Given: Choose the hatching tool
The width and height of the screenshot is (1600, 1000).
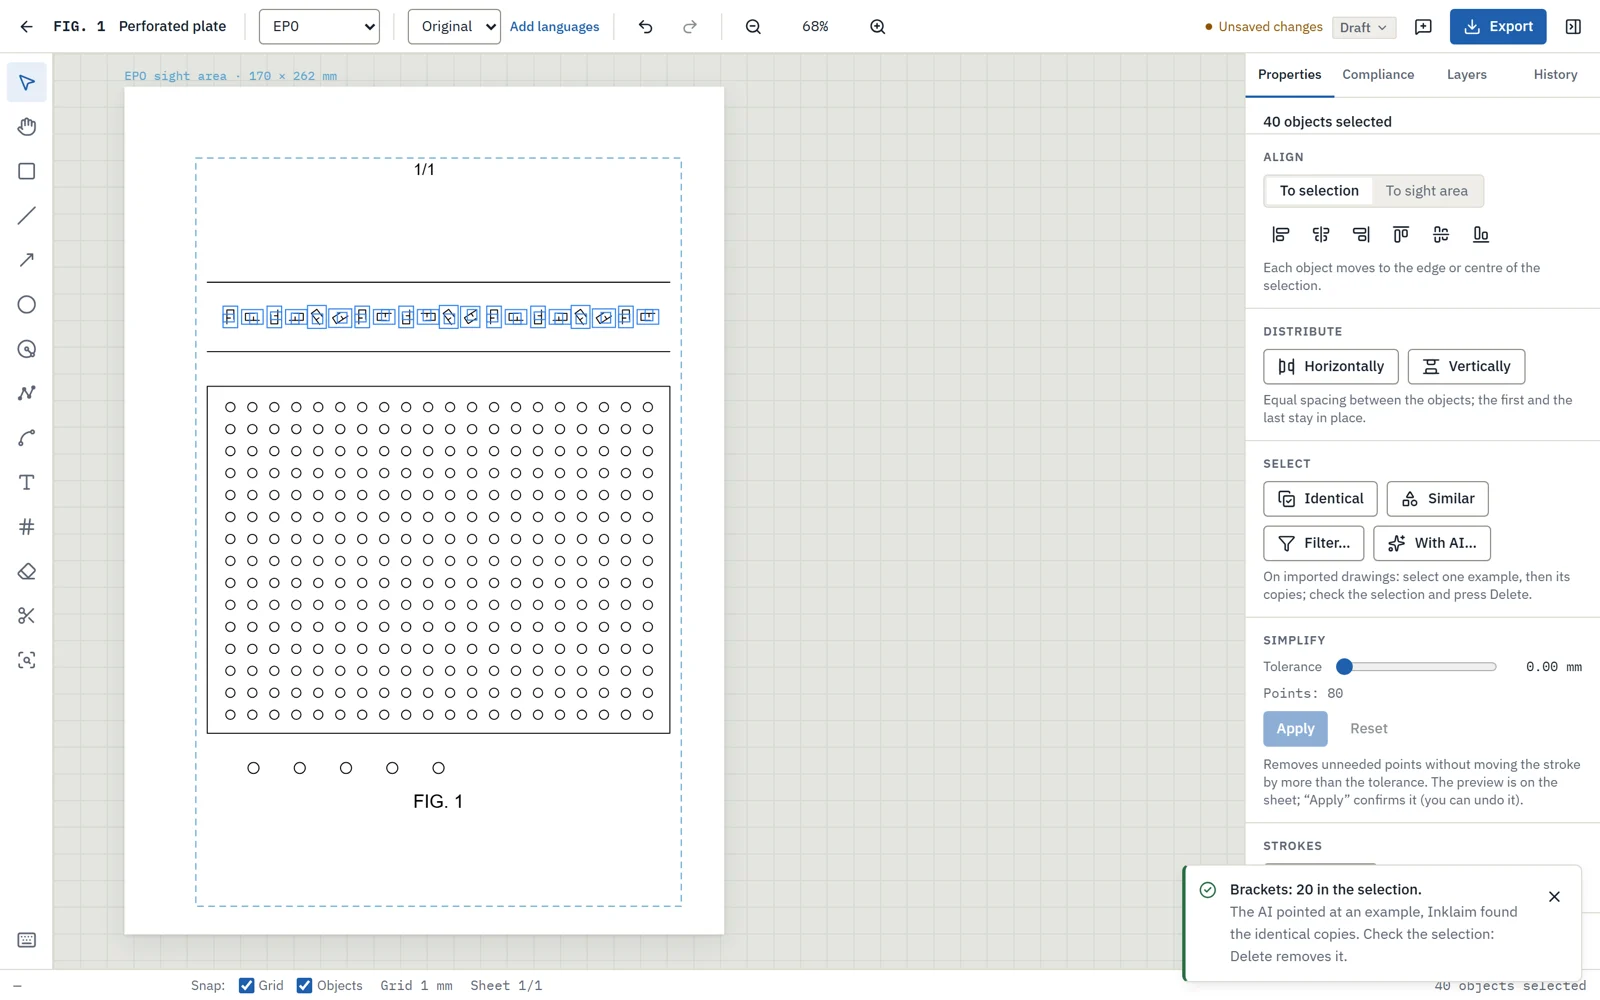Looking at the screenshot, I should click(x=27, y=527).
